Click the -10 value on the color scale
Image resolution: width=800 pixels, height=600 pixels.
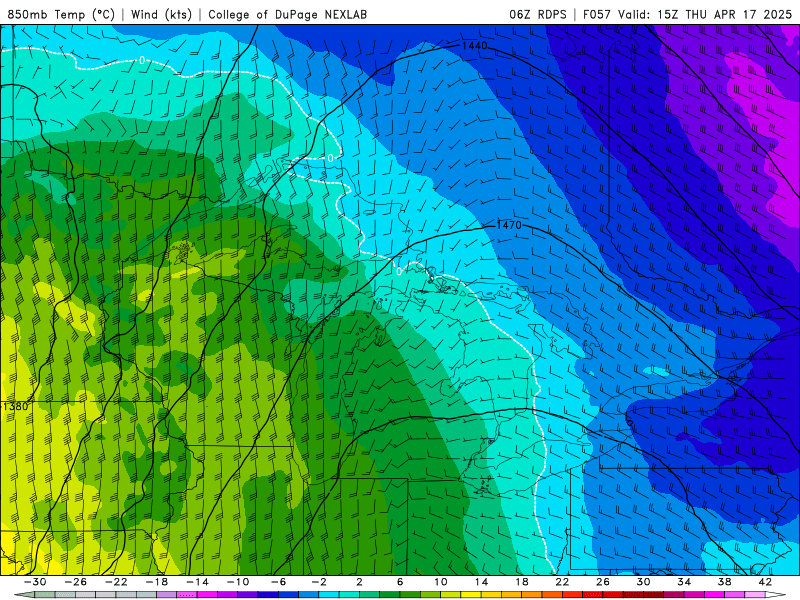pos(238,582)
